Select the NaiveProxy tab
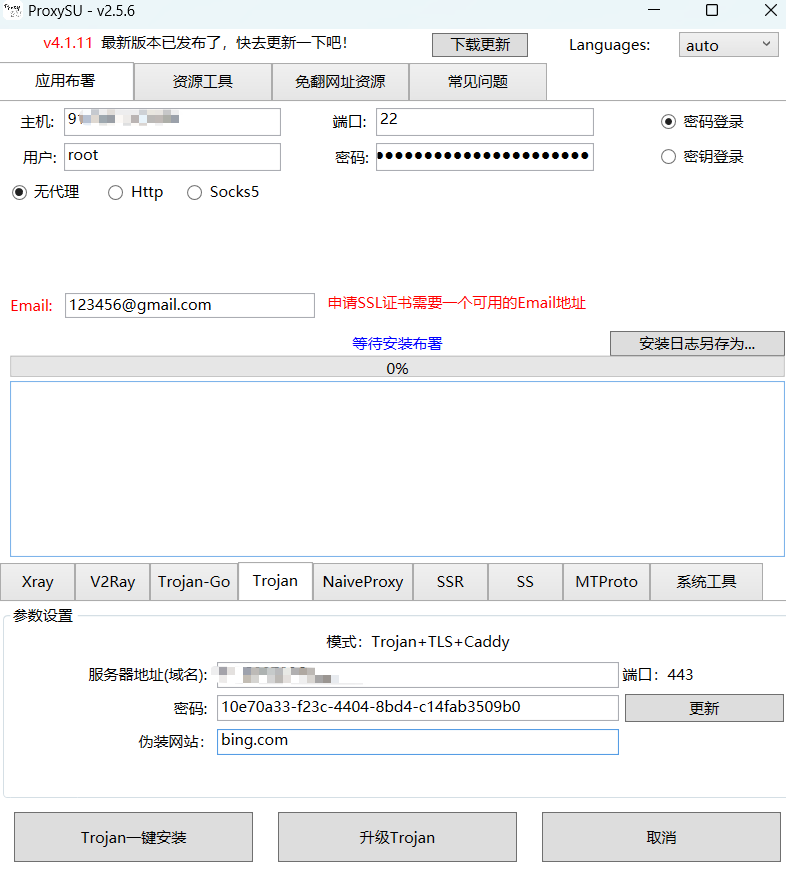 click(x=362, y=582)
